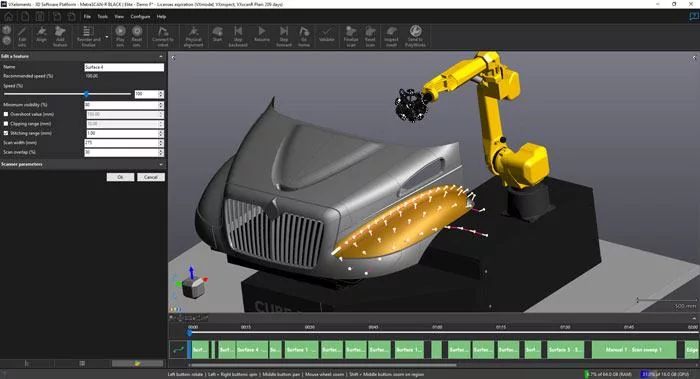The width and height of the screenshot is (700, 379).
Task: Click the Minimum visibility value field
Action: (124, 105)
